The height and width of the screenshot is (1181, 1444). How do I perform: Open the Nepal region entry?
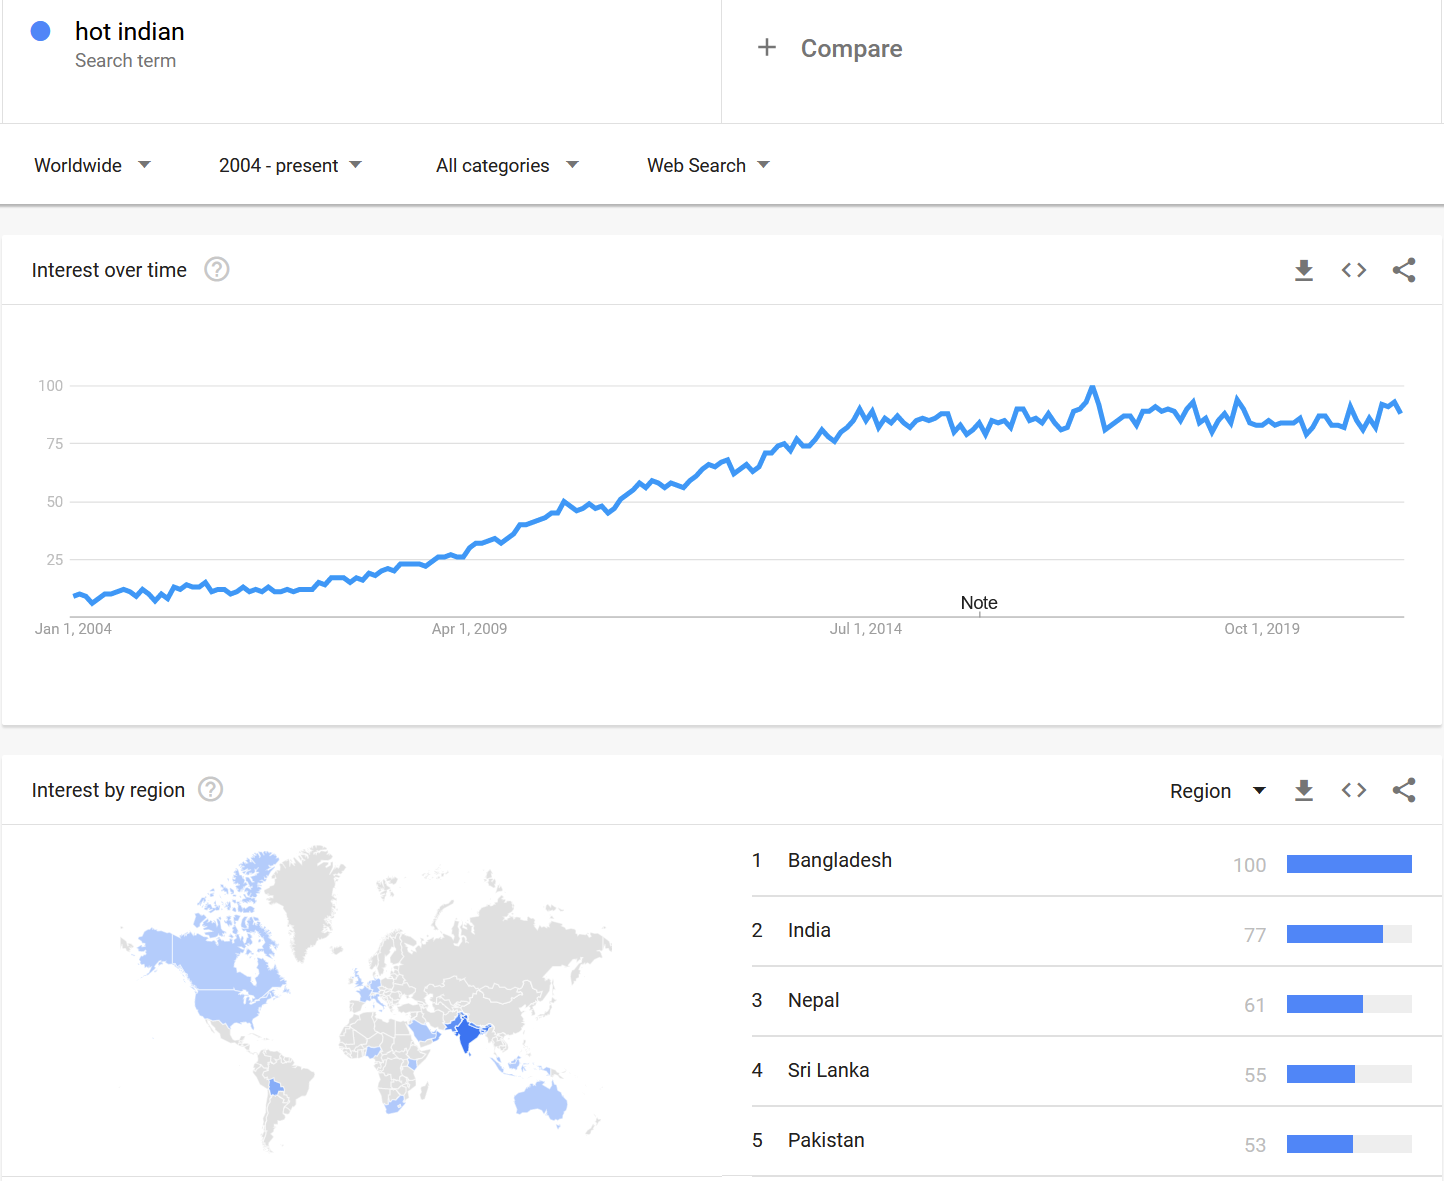[1082, 1001]
